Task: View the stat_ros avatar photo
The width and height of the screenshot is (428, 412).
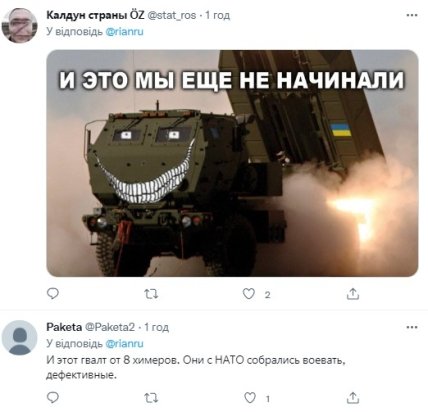Action: pos(19,26)
